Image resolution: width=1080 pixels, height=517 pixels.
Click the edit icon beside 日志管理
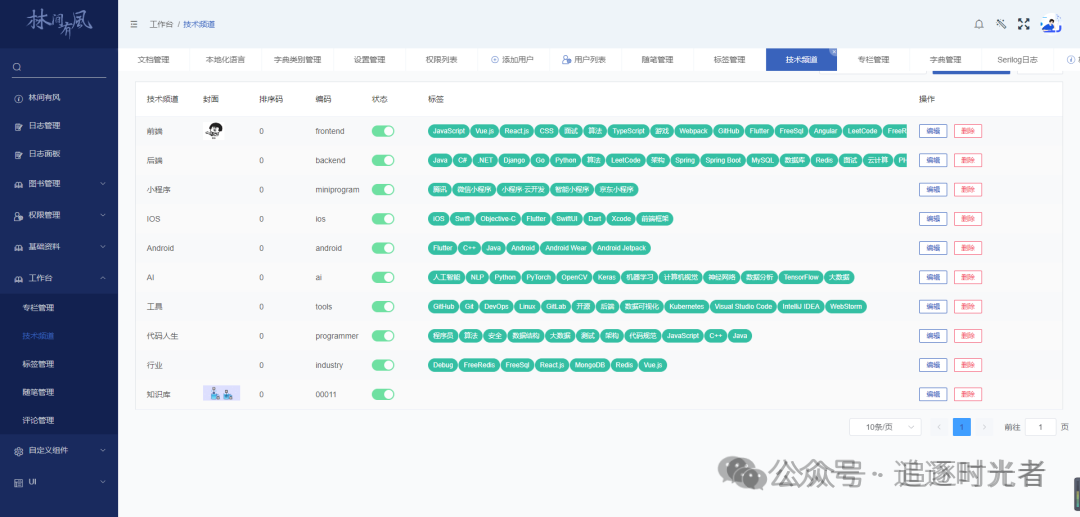[19, 126]
